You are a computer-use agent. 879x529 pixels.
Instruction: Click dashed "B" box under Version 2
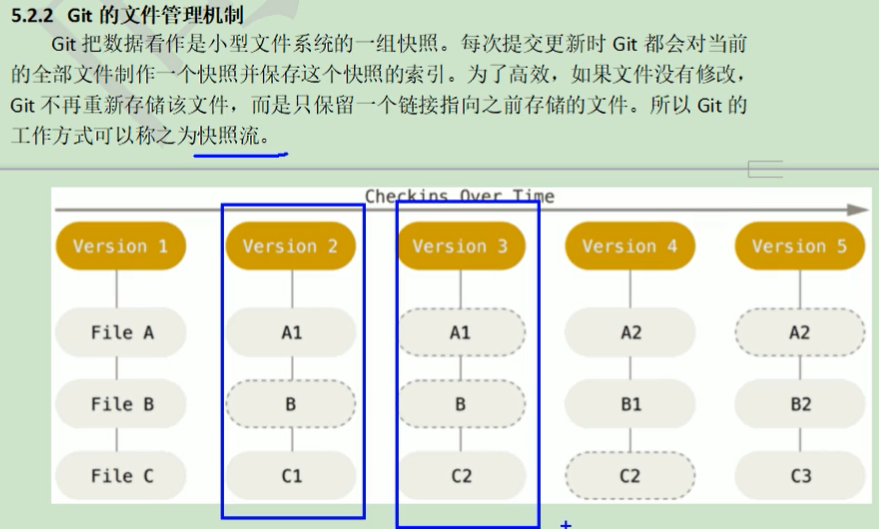(x=290, y=404)
